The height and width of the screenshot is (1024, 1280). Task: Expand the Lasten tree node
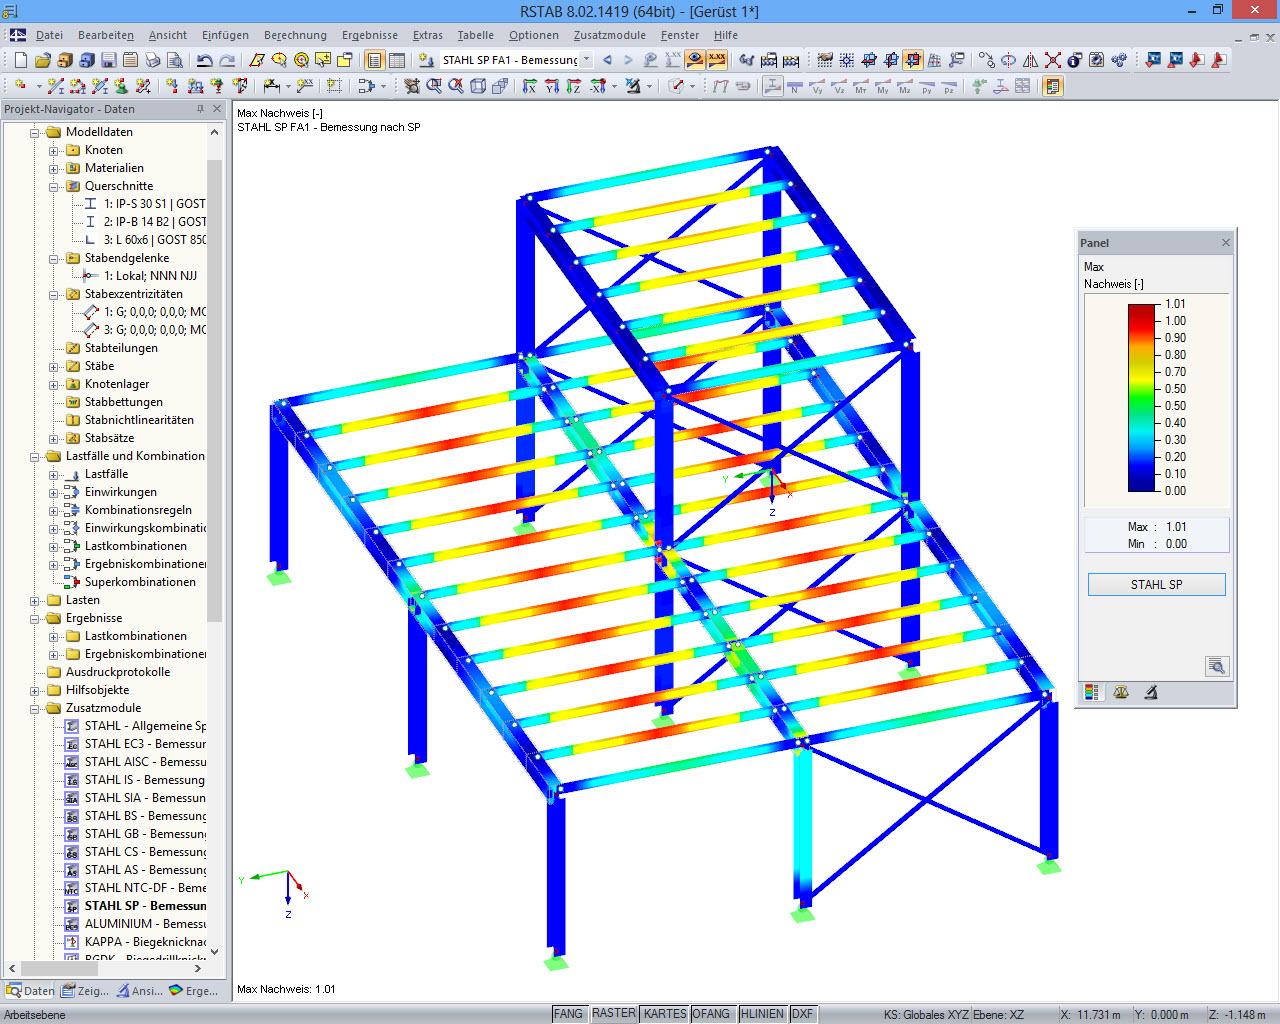click(x=35, y=600)
